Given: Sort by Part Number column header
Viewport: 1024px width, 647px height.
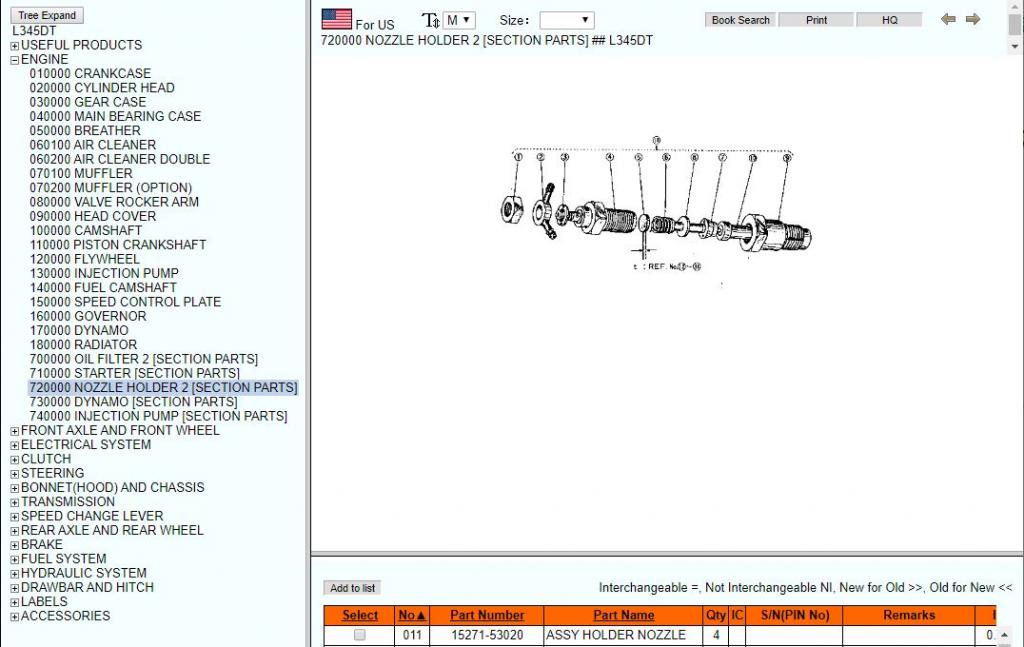Looking at the screenshot, I should click(487, 615).
